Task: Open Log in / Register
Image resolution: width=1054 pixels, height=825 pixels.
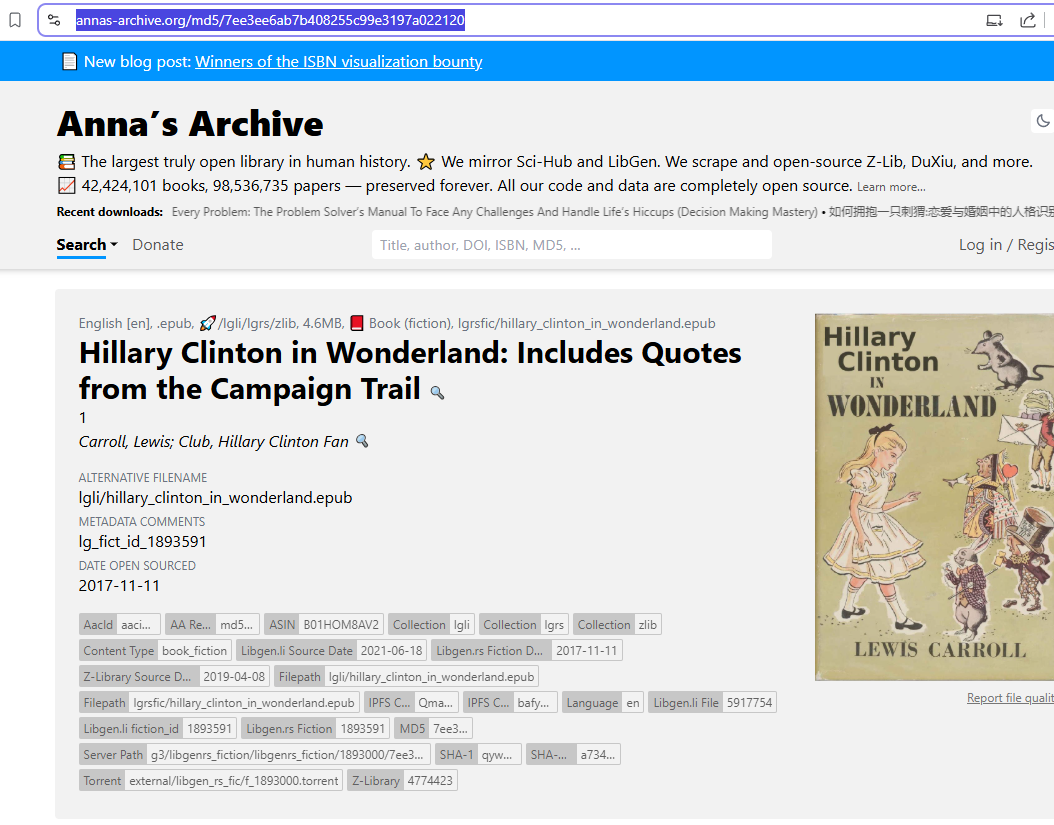Action: click(x=1006, y=245)
